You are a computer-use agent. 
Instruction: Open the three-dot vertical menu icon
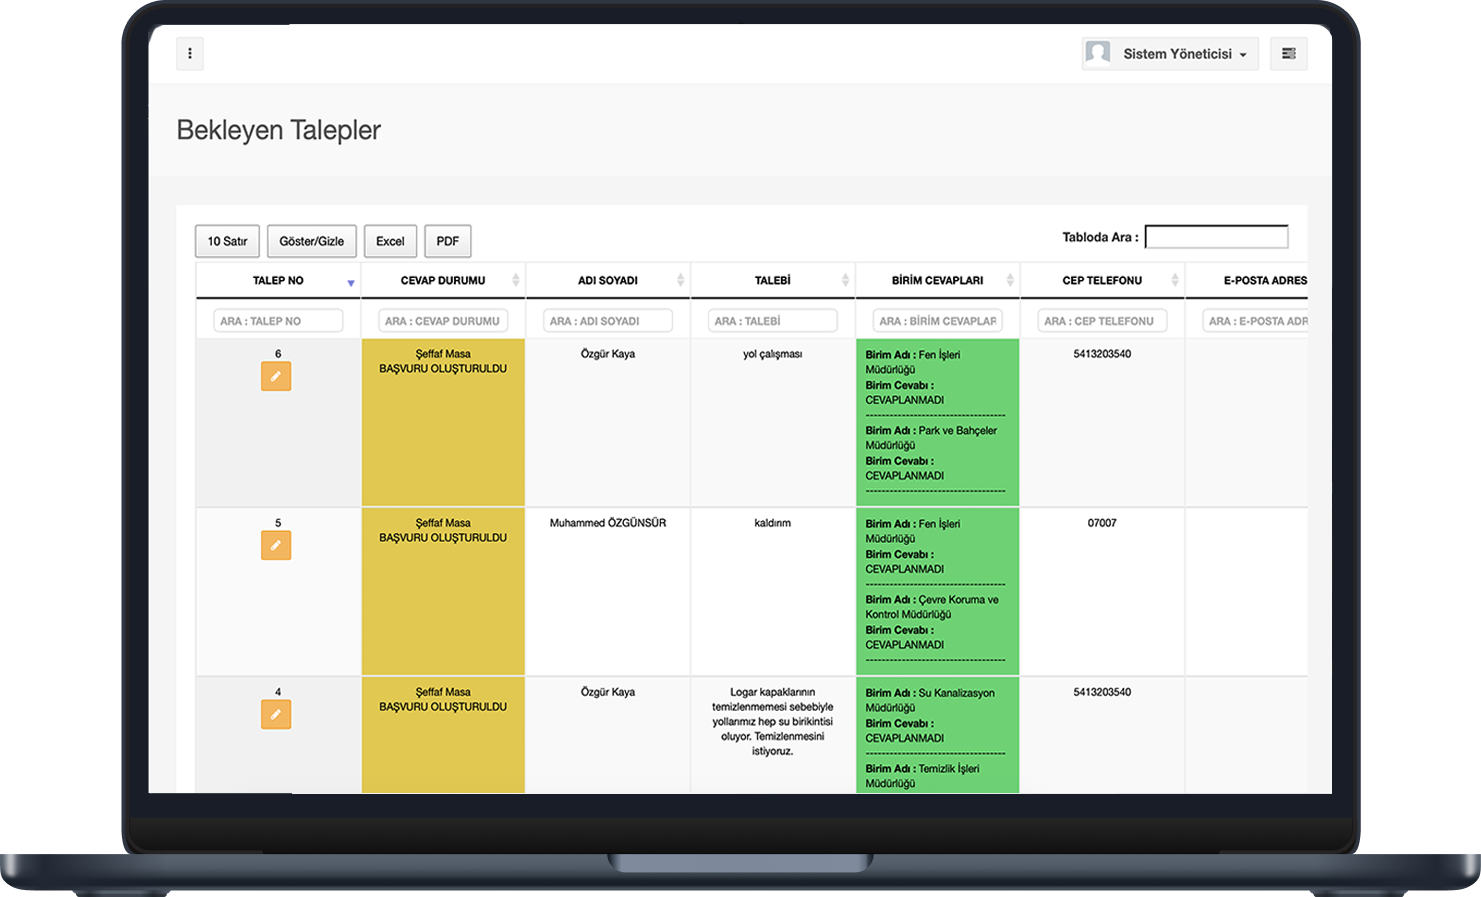[190, 54]
